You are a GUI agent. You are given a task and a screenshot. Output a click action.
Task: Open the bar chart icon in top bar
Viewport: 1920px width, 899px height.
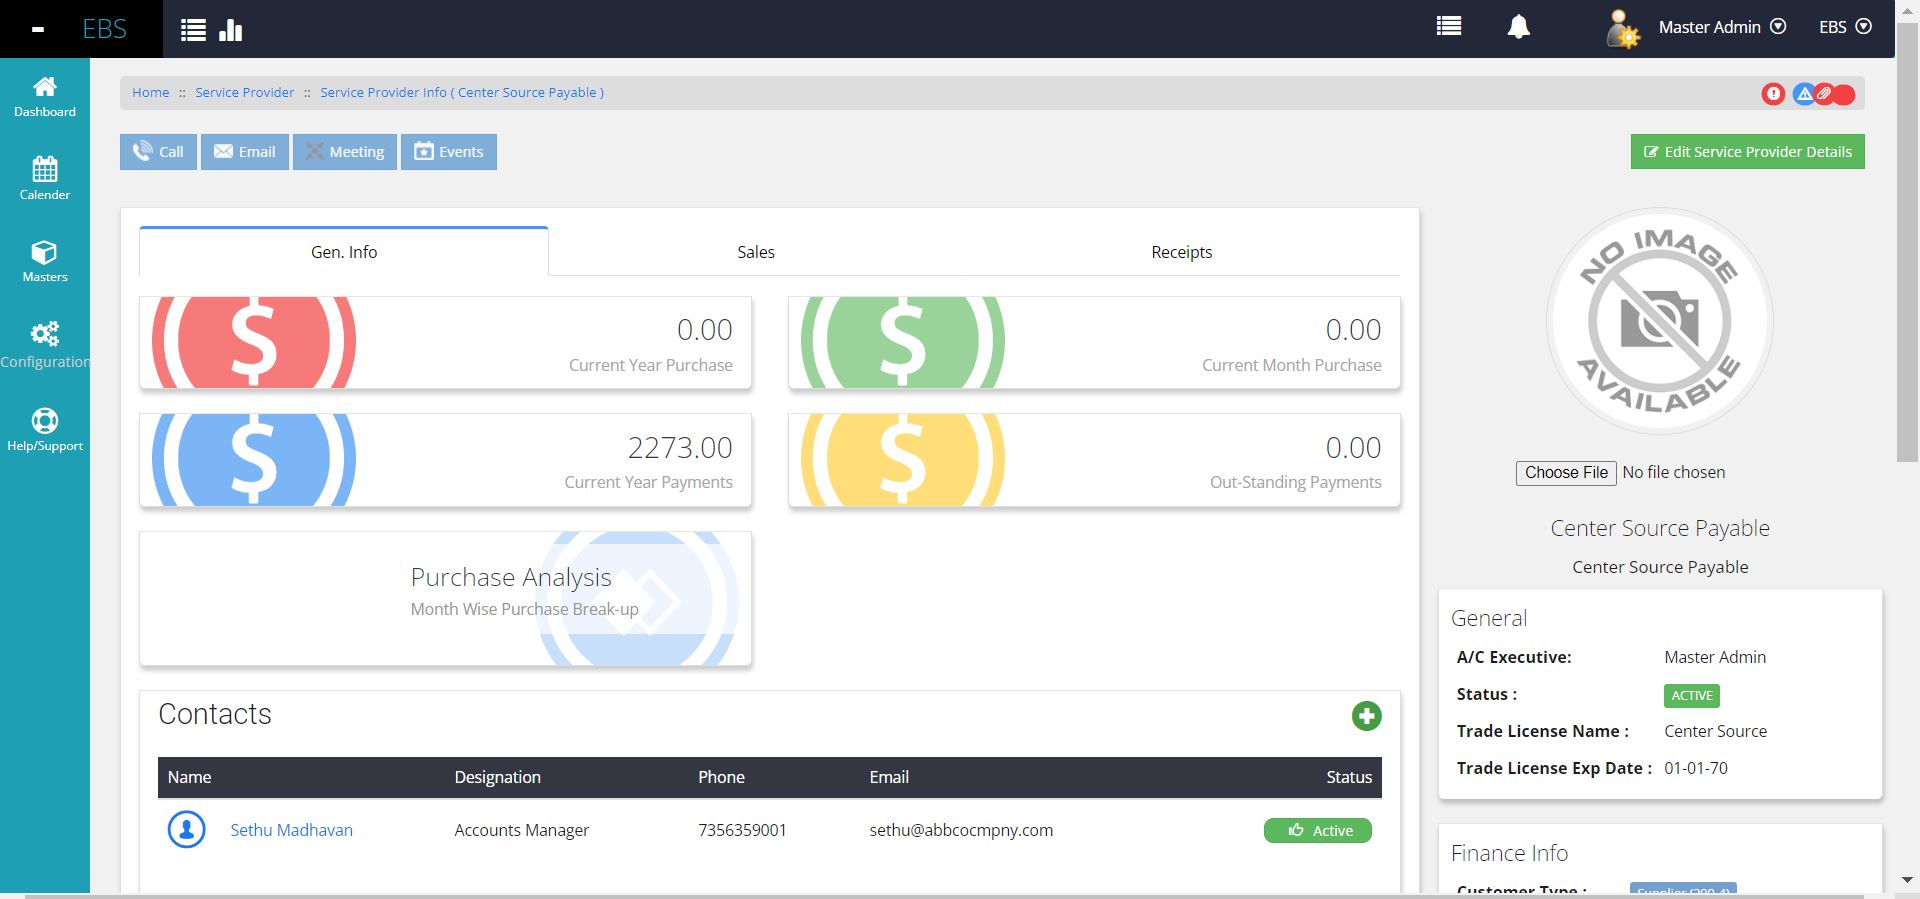231,30
